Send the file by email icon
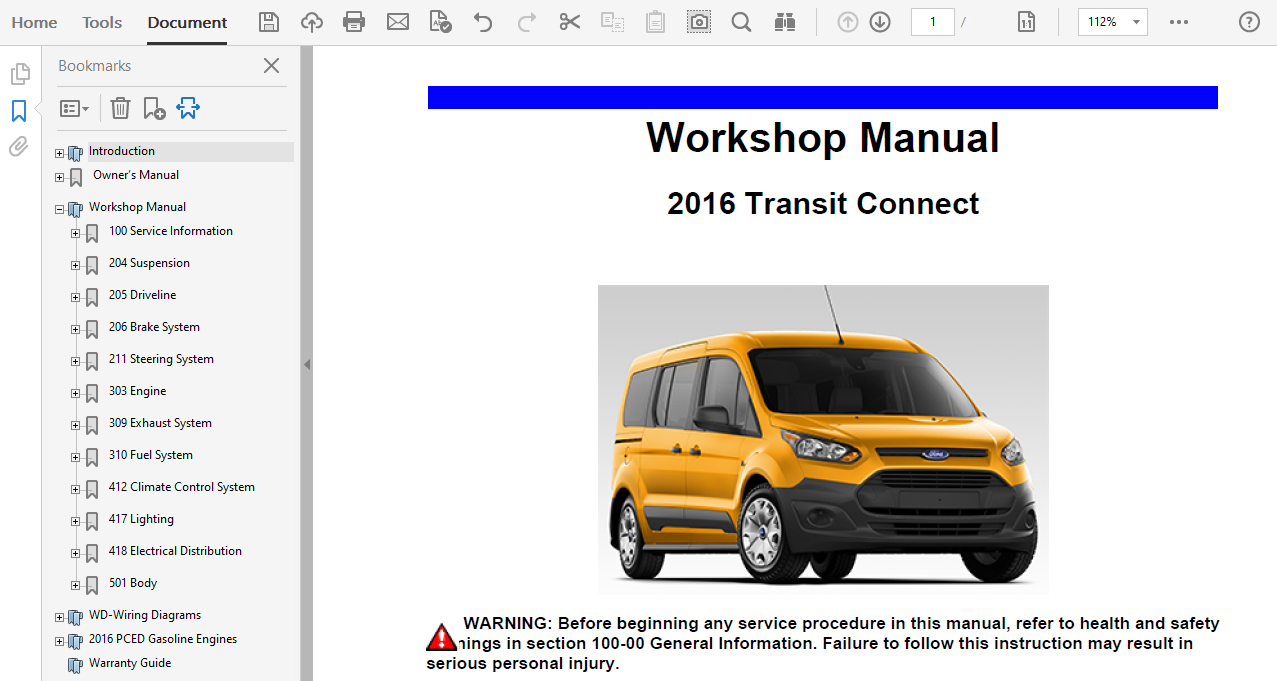Viewport: 1277px width, 681px height. (398, 22)
